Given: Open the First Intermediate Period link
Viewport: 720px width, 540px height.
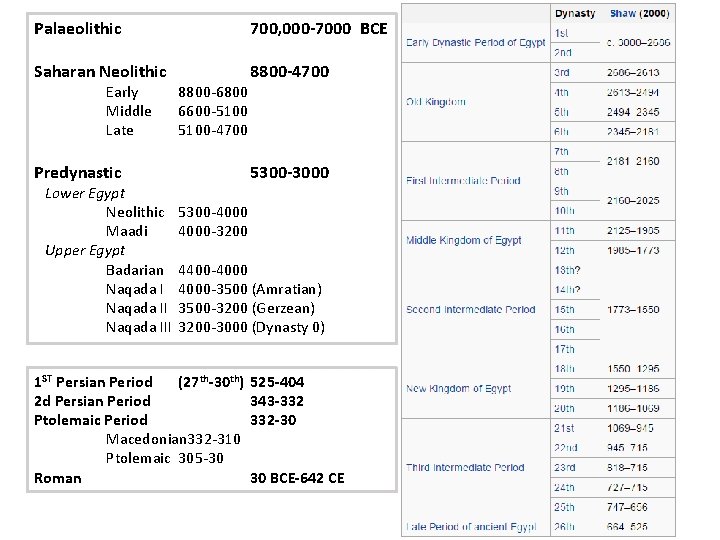Looking at the screenshot, I should [463, 181].
